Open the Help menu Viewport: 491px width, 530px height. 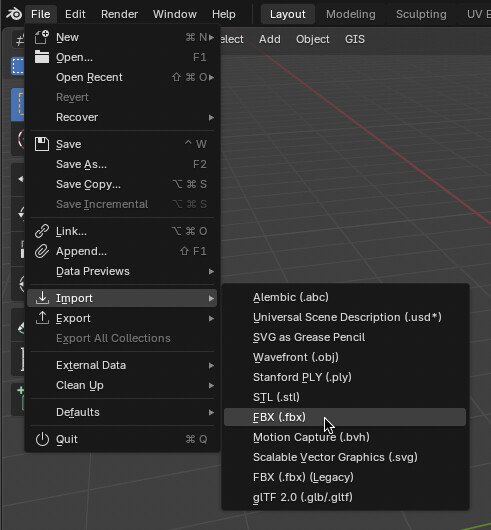point(224,14)
